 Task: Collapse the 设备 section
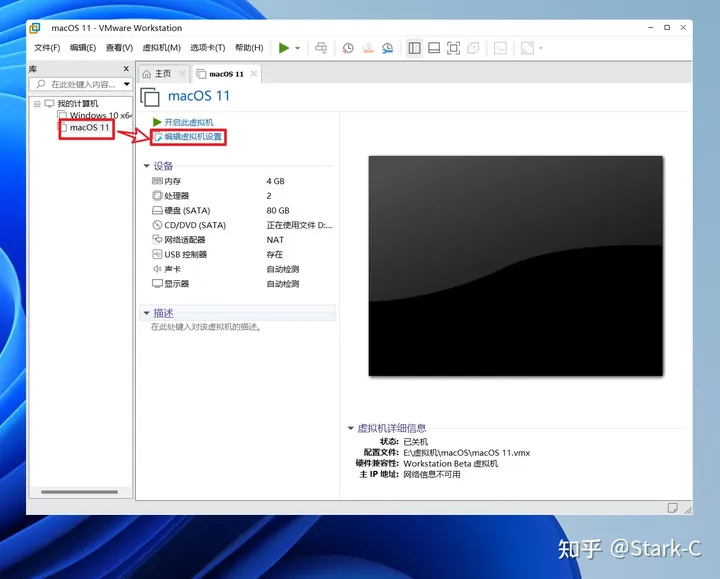(x=146, y=166)
